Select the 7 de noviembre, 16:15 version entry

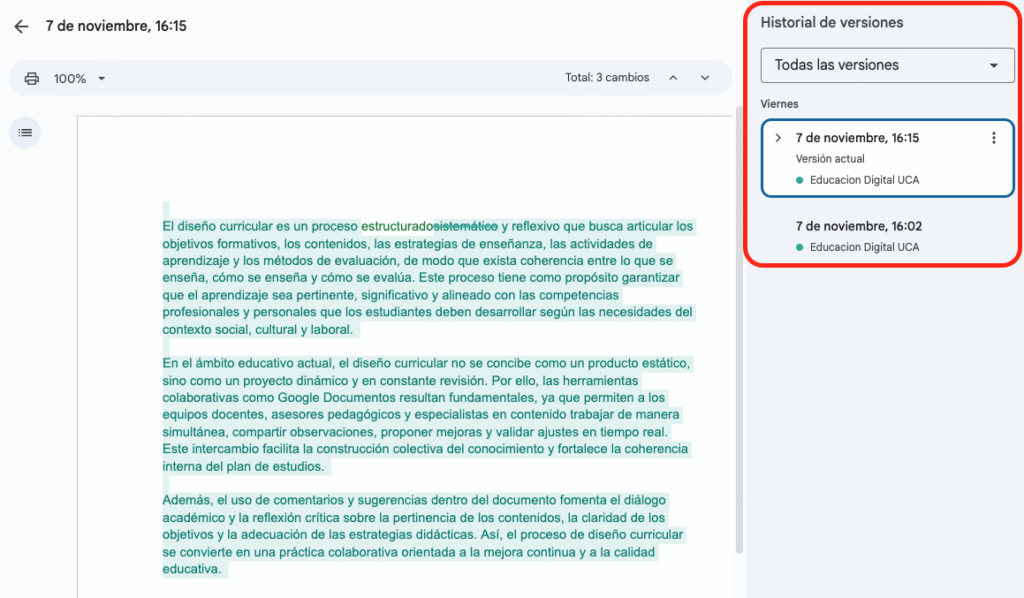pos(857,138)
